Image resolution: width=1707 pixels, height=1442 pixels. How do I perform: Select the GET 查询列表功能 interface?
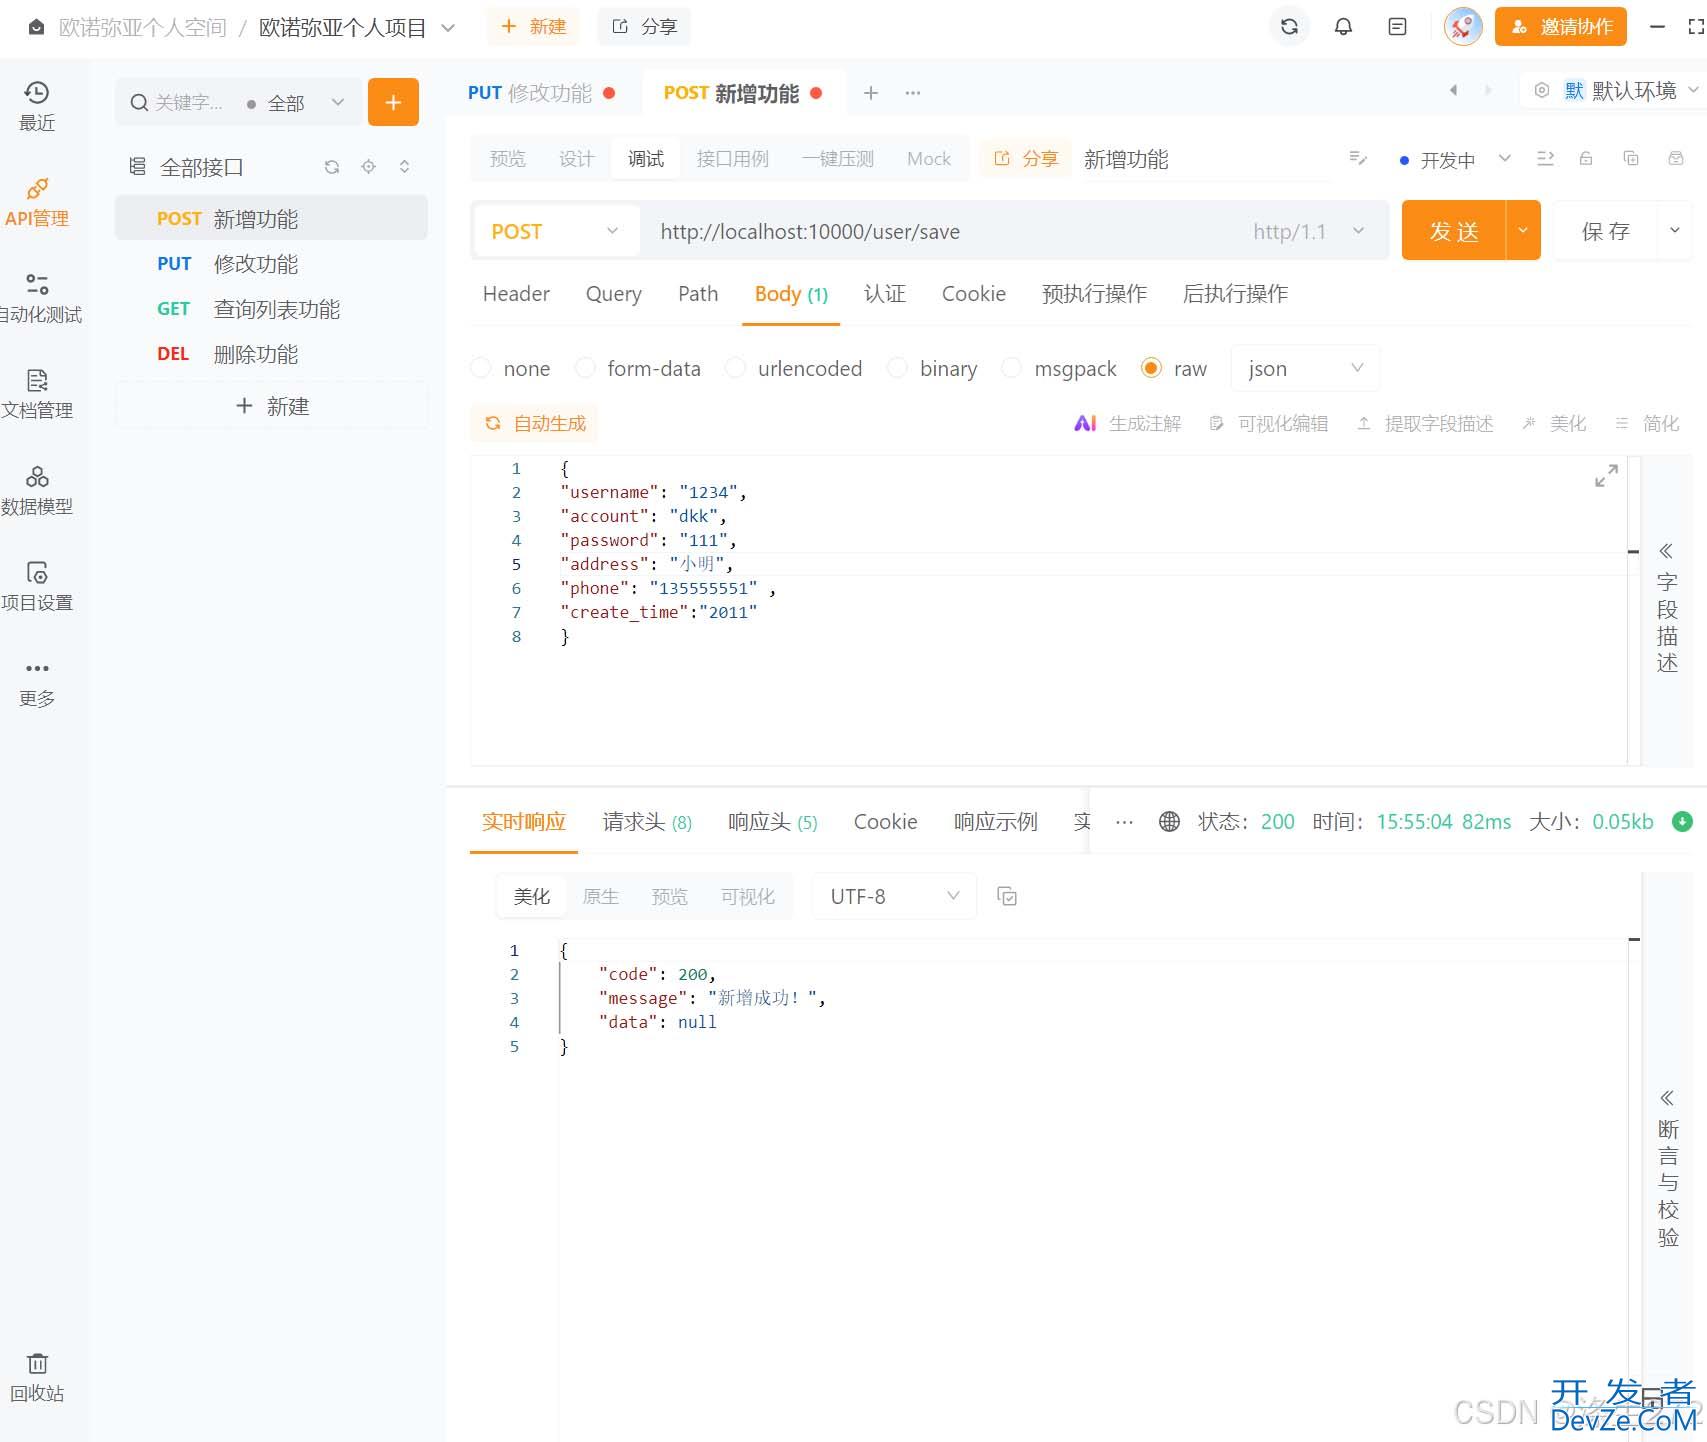(271, 309)
